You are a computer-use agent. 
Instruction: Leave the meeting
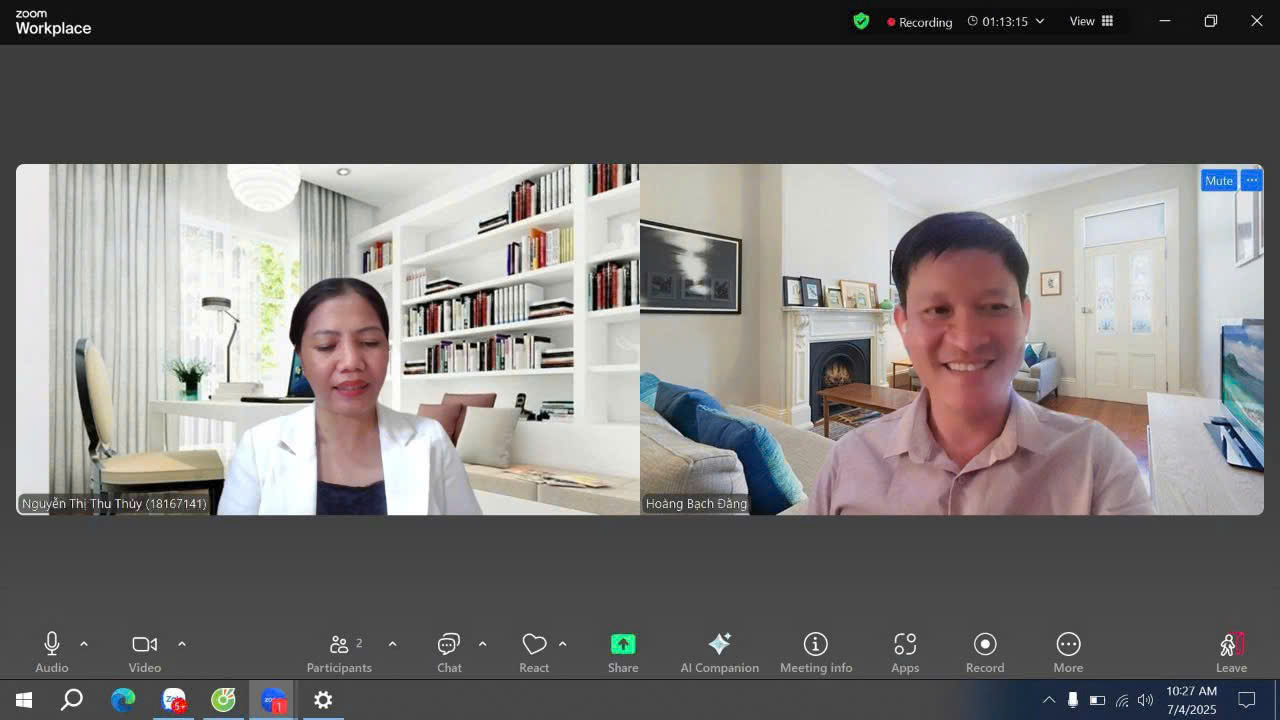pos(1231,653)
